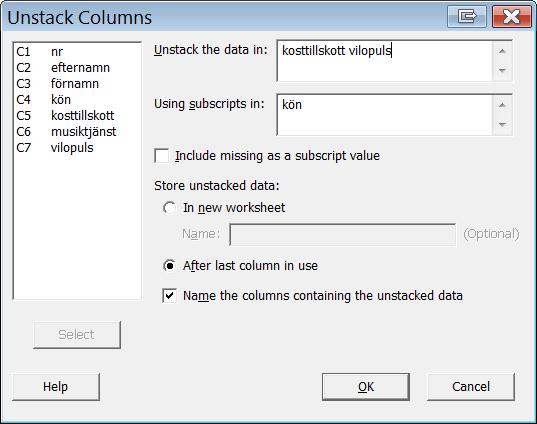Click the OK button
537x424 pixels.
click(366, 387)
